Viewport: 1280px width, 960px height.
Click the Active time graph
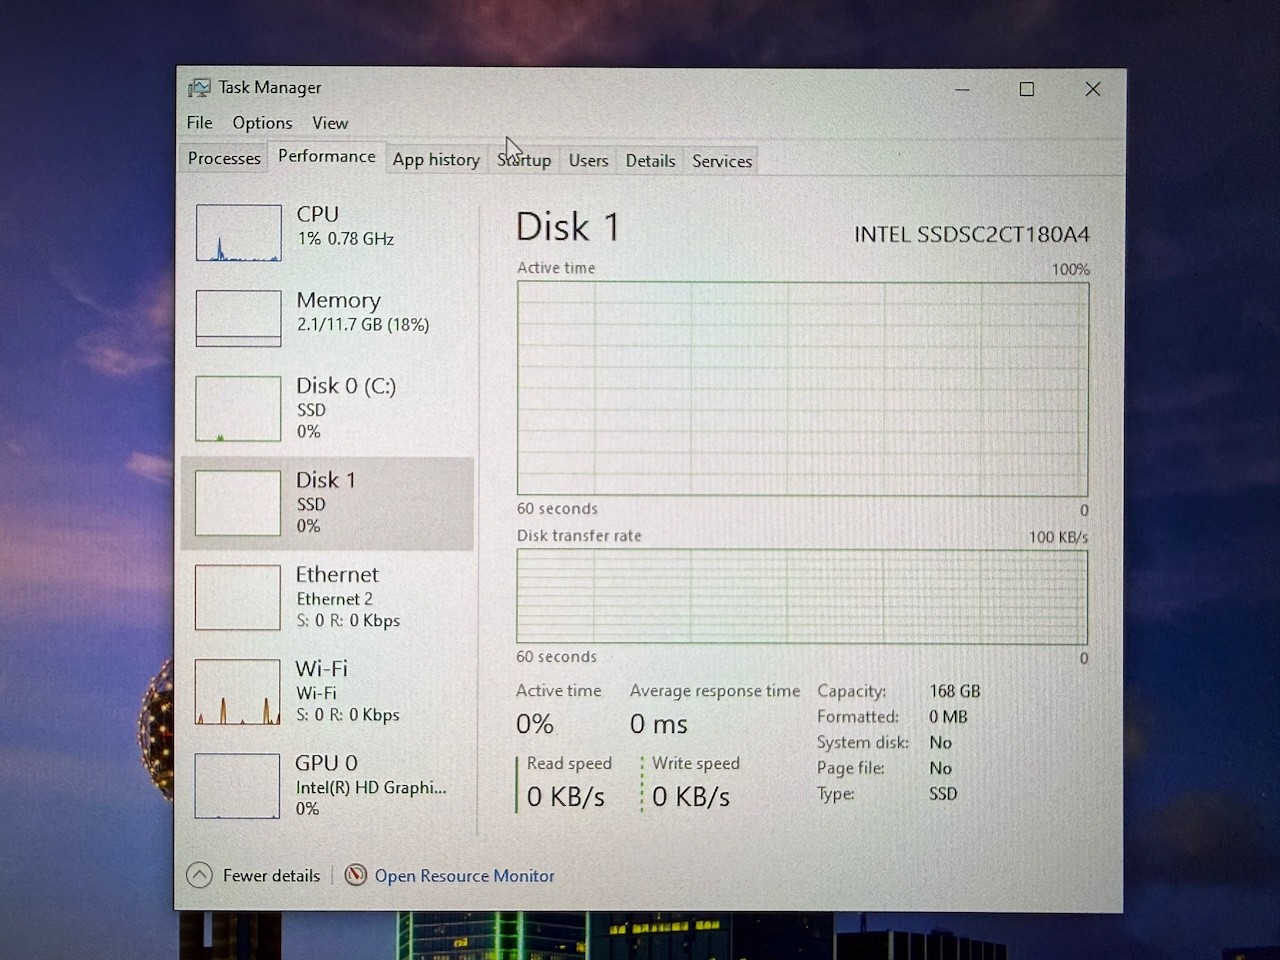[803, 389]
